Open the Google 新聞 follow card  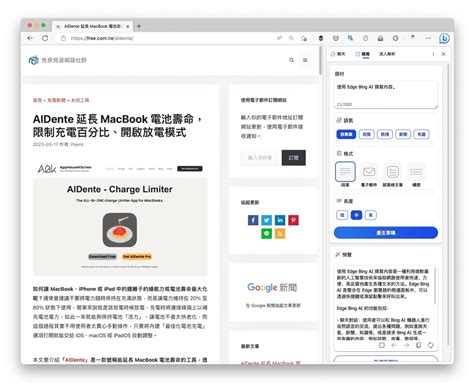click(273, 293)
